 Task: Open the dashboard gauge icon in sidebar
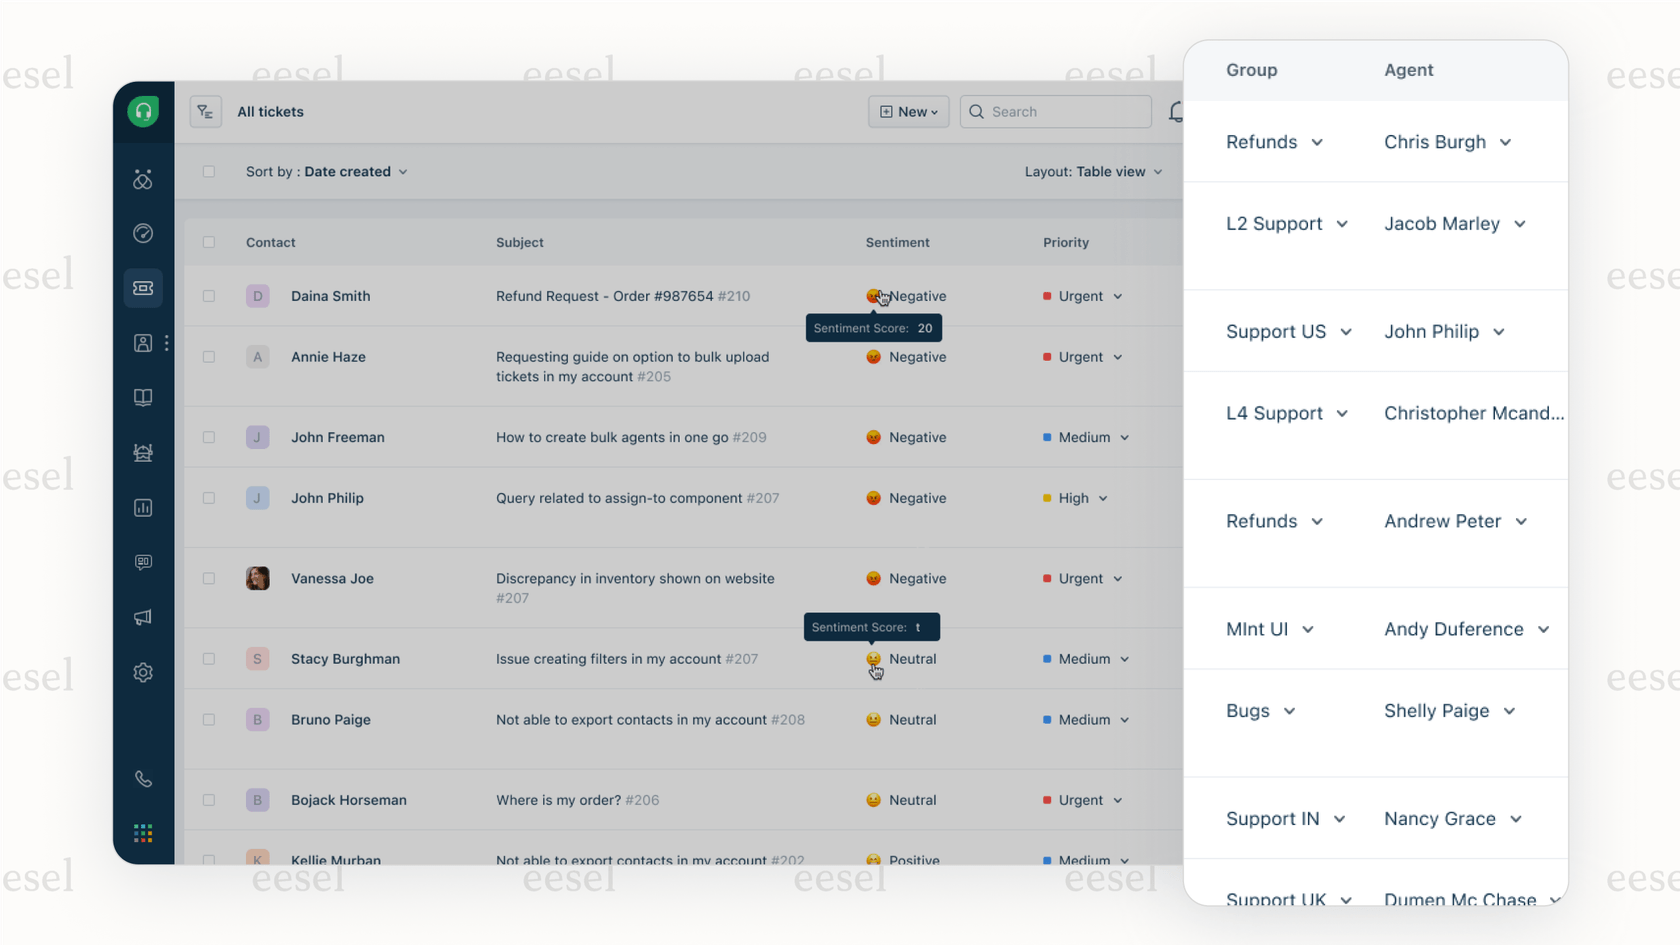click(x=143, y=233)
